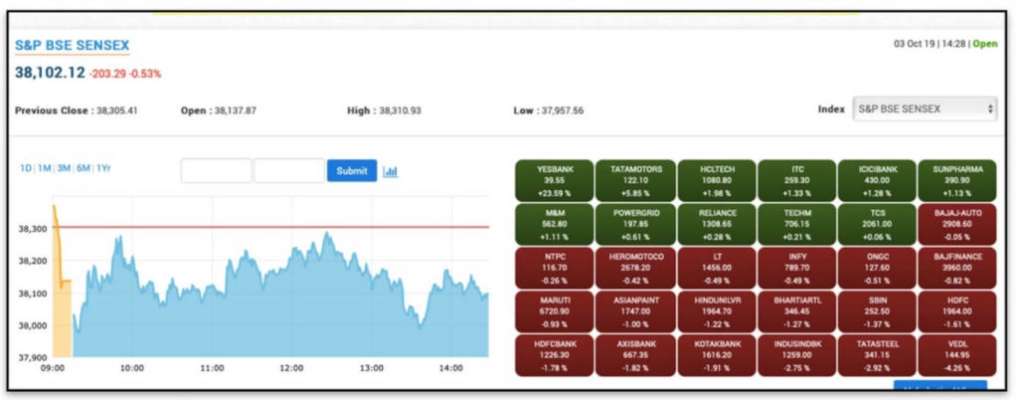Select the ITC stock tile
The height and width of the screenshot is (400, 1018).
[797, 181]
